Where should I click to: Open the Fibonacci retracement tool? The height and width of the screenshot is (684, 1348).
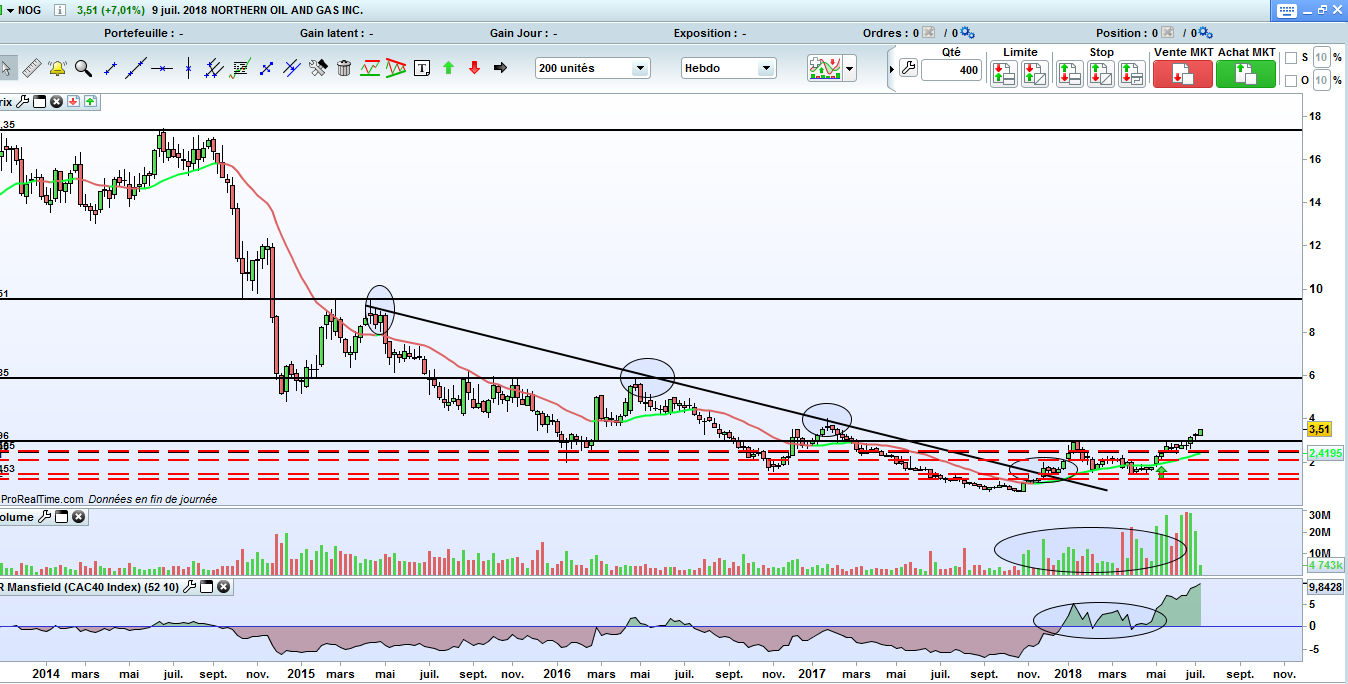click(240, 68)
